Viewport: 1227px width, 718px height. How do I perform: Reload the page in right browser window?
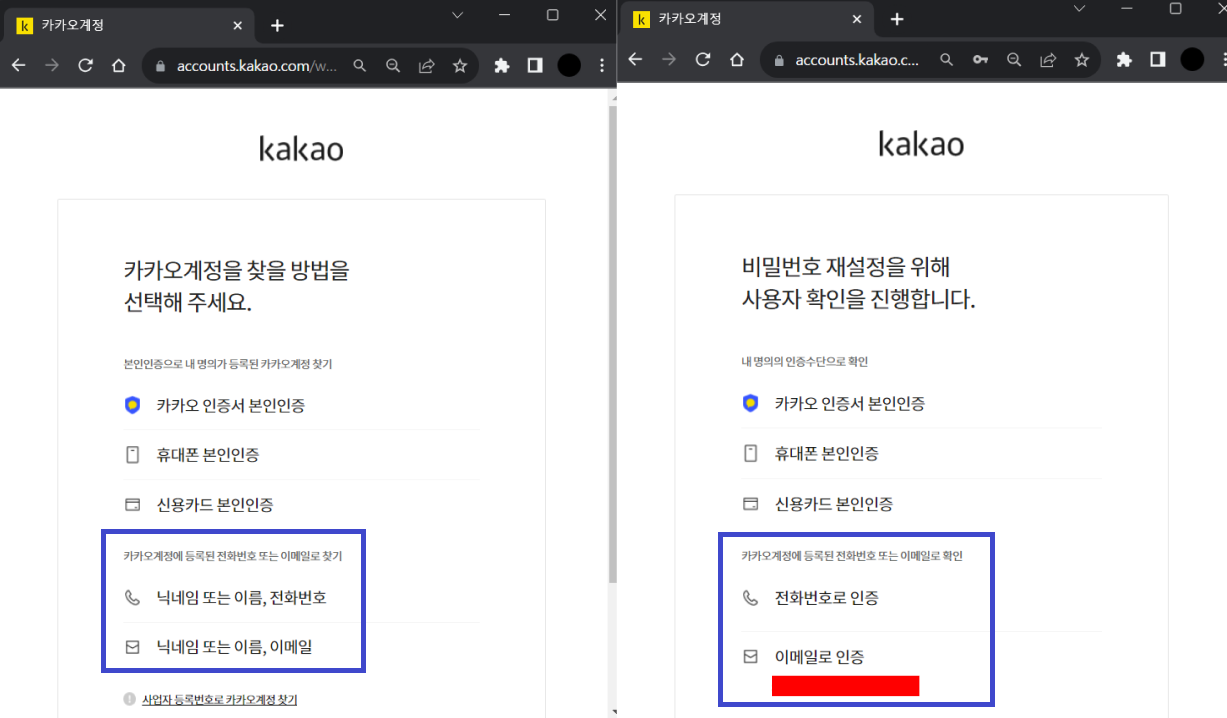coord(703,60)
